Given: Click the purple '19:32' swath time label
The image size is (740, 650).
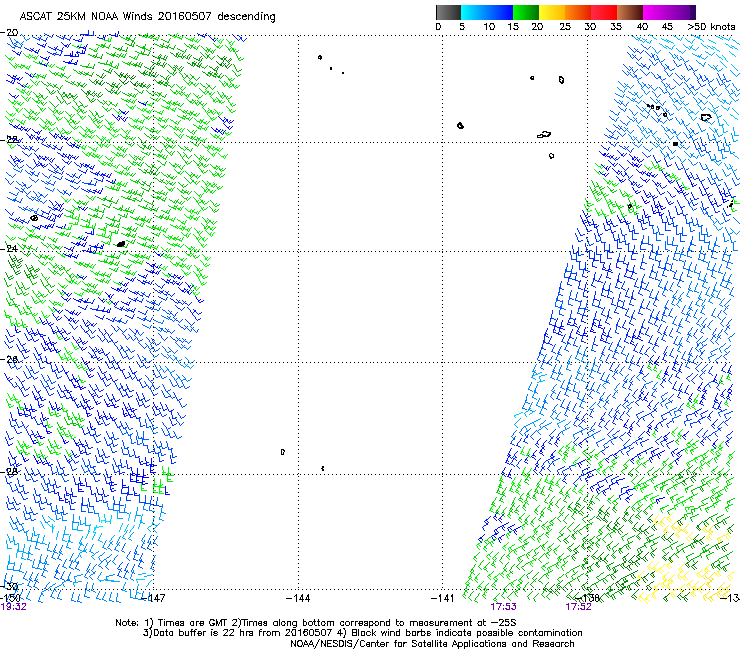Looking at the screenshot, I should click(x=13, y=607).
